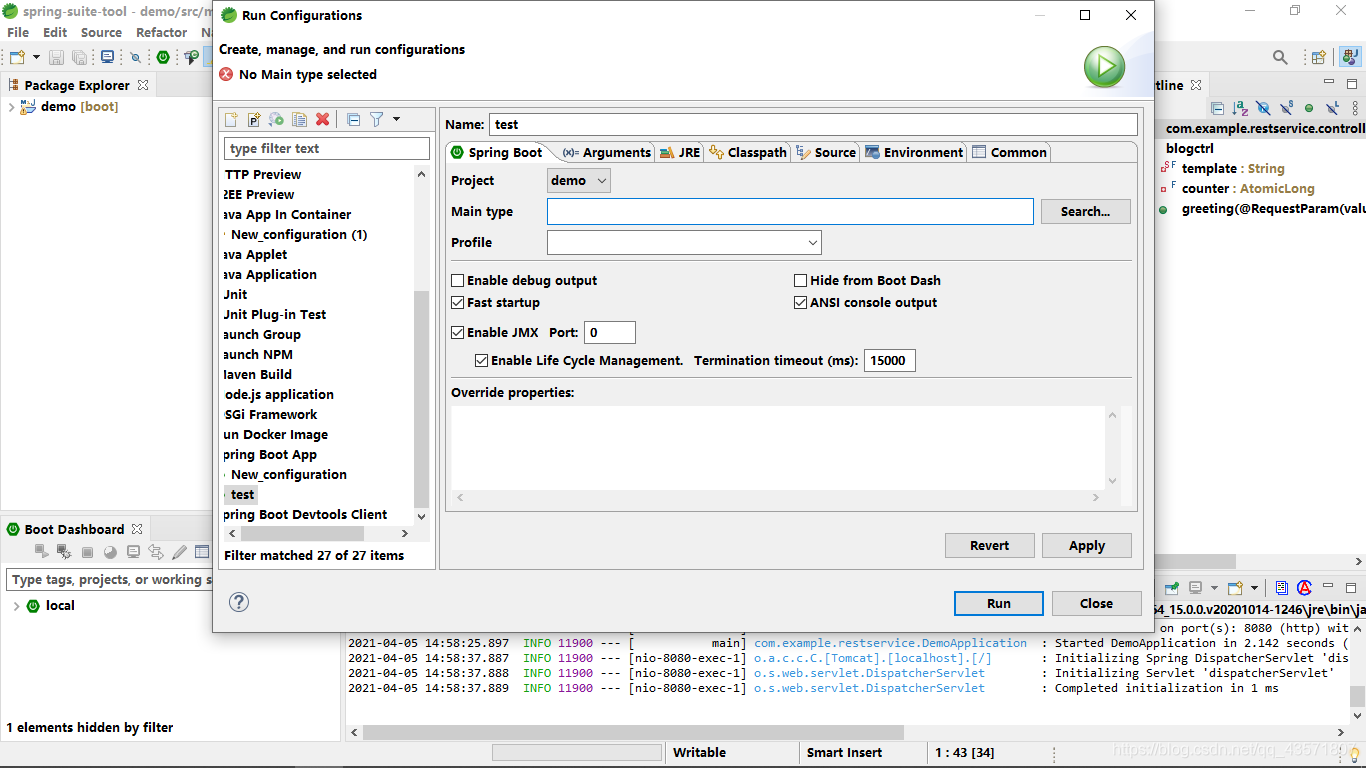Image resolution: width=1366 pixels, height=768 pixels.
Task: Click the type filter text box
Action: tap(327, 149)
